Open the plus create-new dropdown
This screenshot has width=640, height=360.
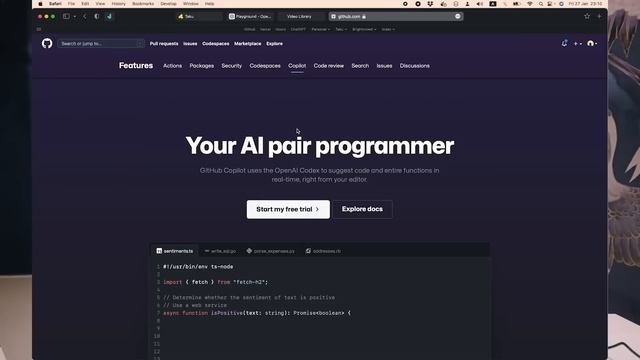click(578, 43)
